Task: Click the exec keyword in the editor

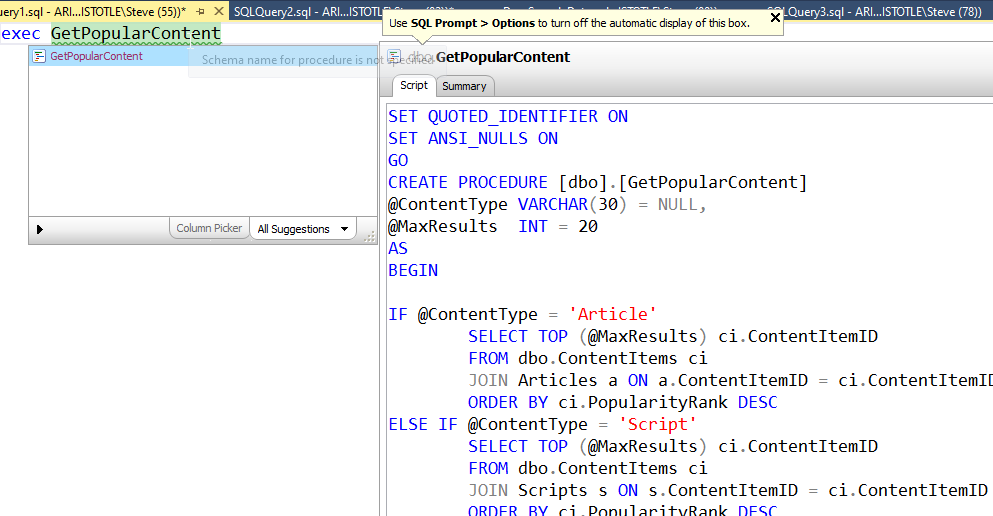Action: point(21,34)
